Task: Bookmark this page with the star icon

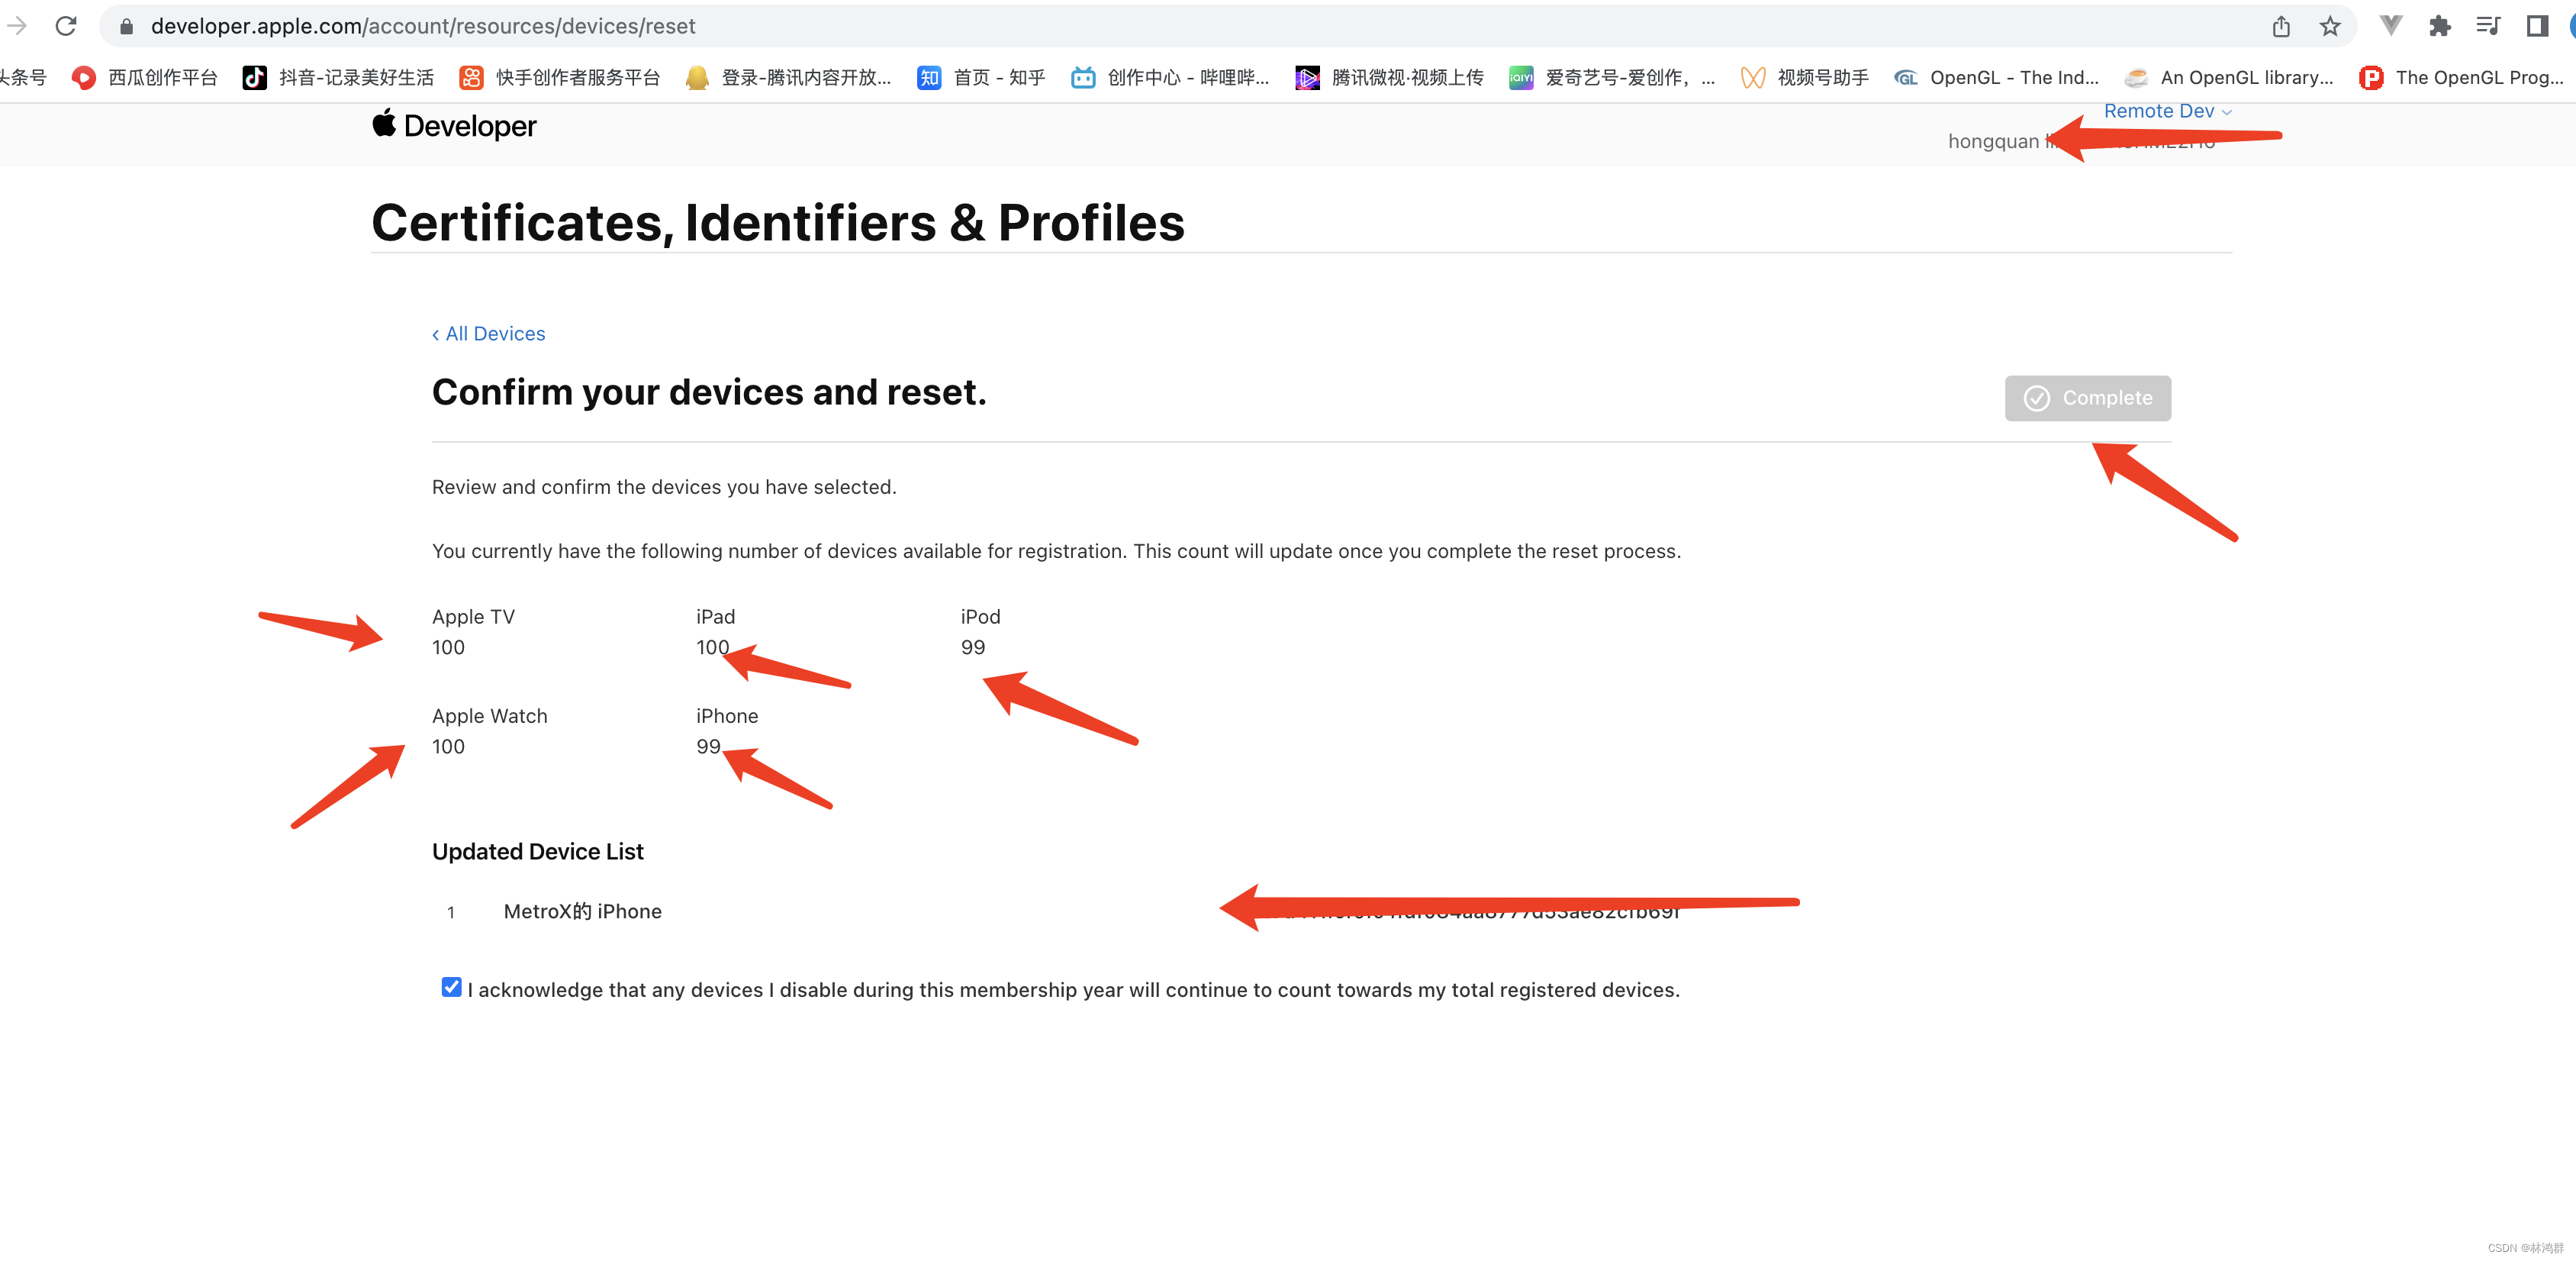Action: click(x=2330, y=27)
